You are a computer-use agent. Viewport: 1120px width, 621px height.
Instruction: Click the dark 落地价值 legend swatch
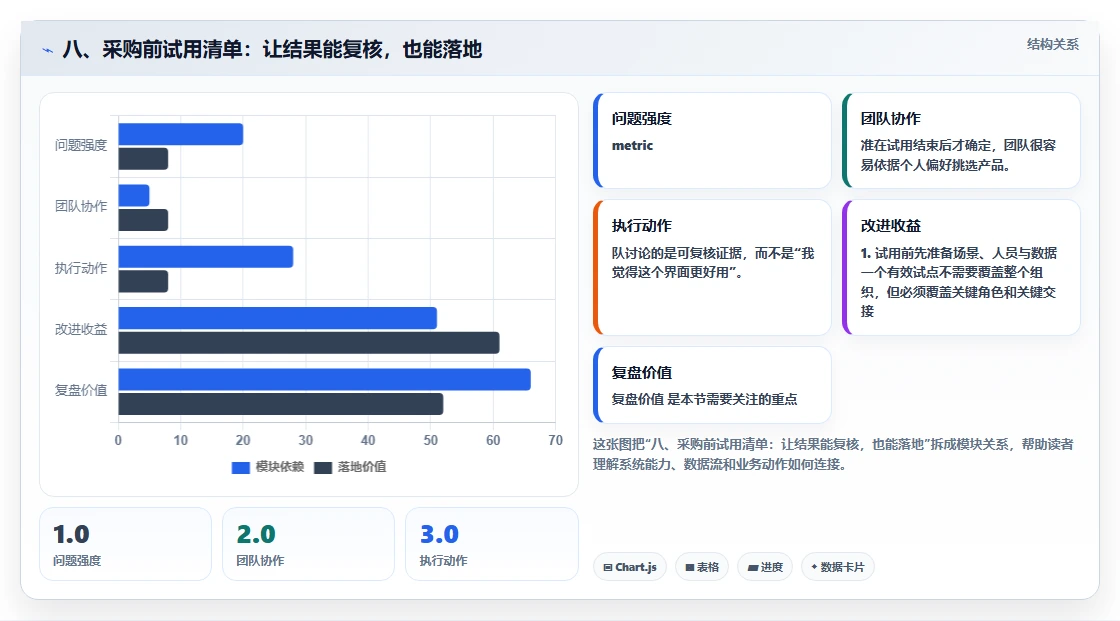323,467
